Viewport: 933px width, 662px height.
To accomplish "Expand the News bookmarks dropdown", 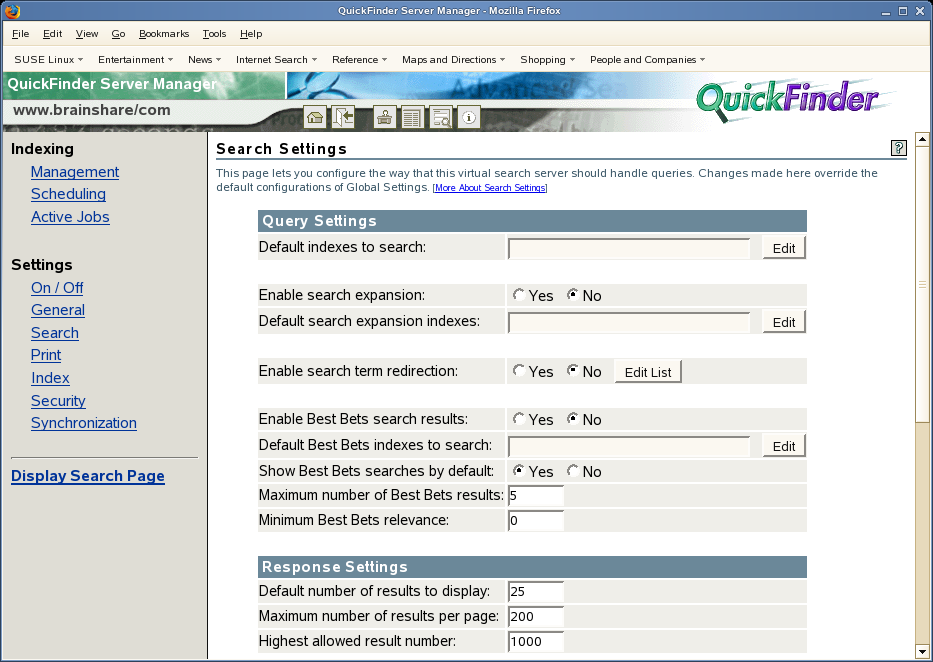I will point(205,59).
